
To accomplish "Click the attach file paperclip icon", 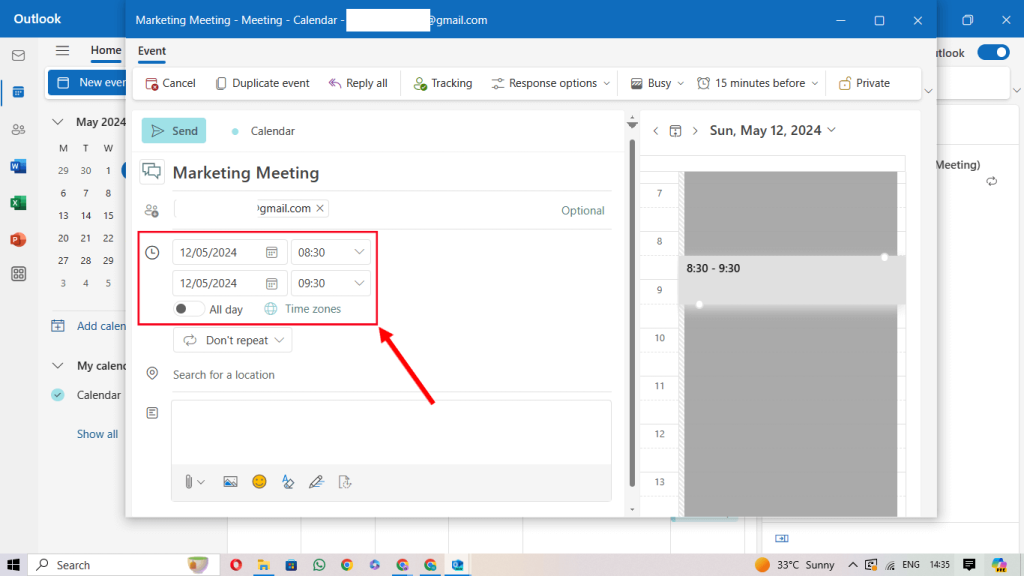I will pos(189,482).
